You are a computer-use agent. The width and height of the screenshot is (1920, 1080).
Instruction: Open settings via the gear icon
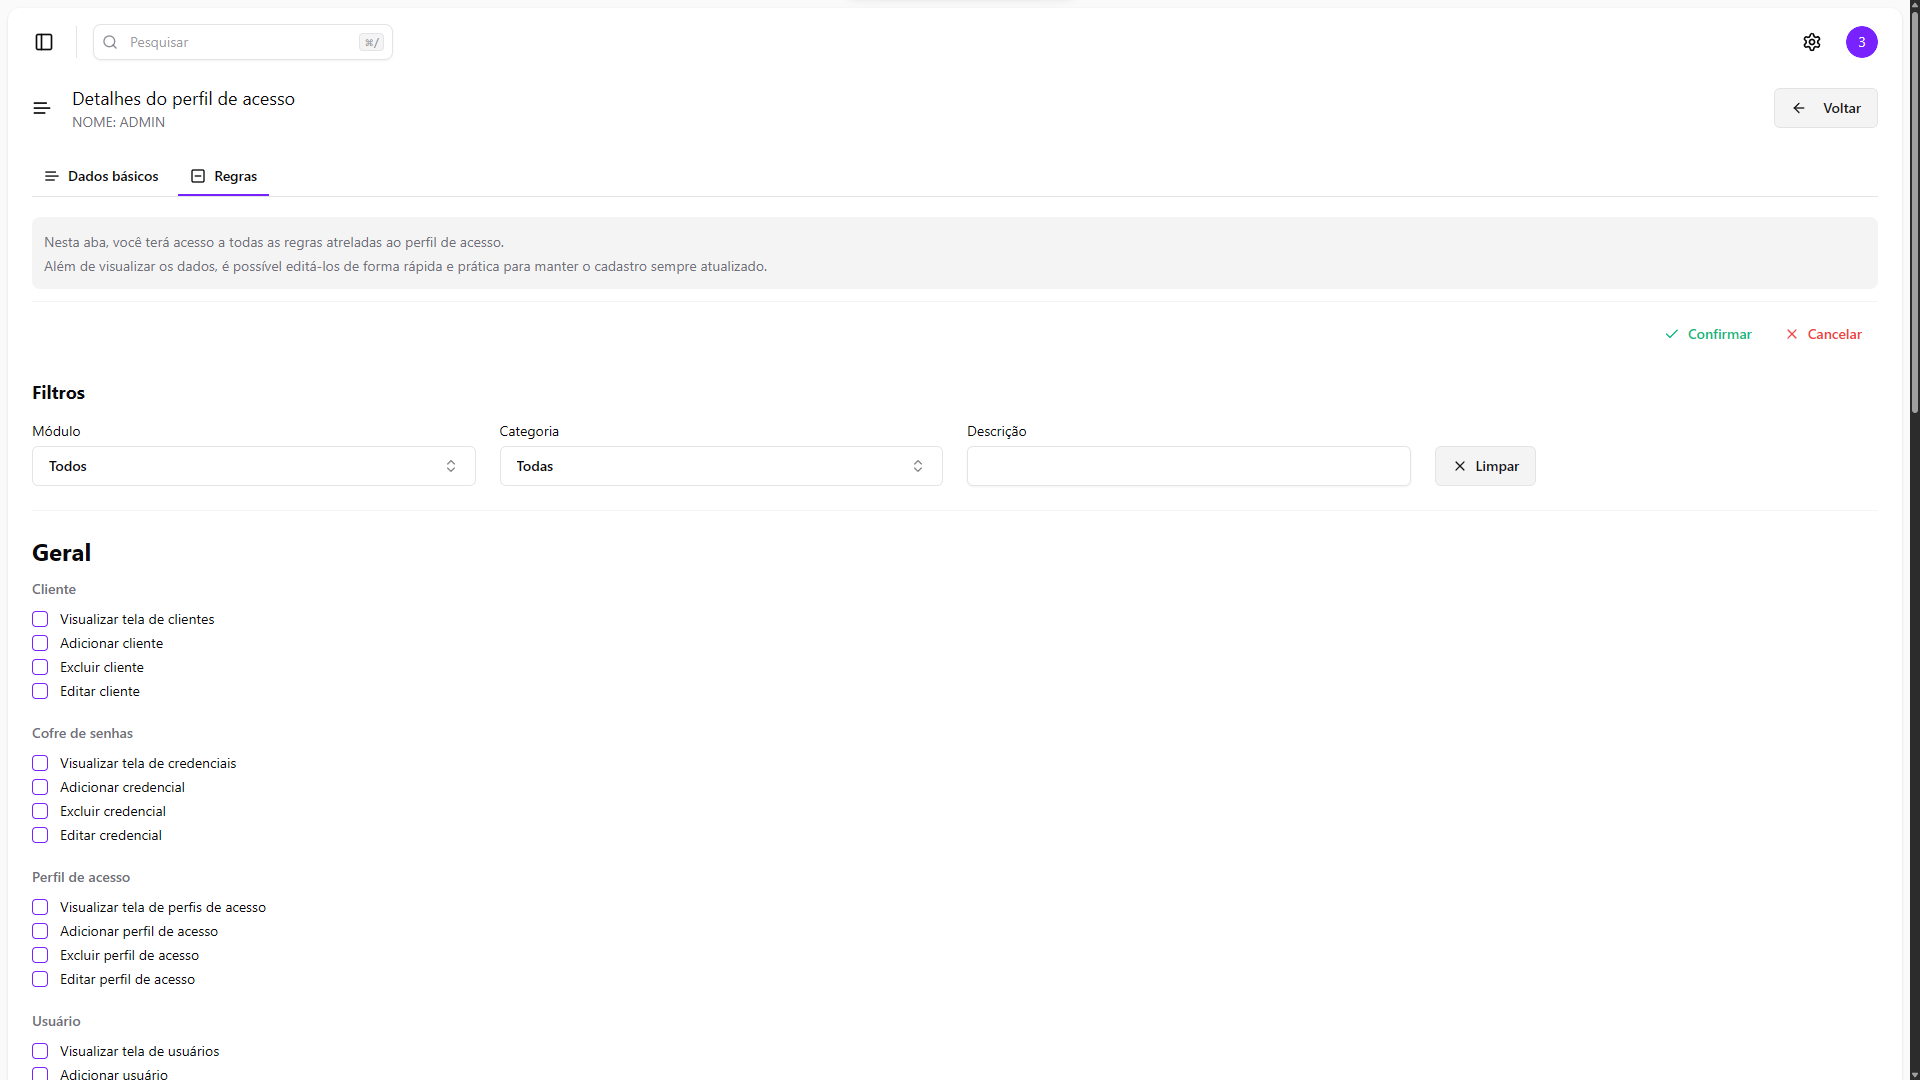pyautogui.click(x=1812, y=42)
